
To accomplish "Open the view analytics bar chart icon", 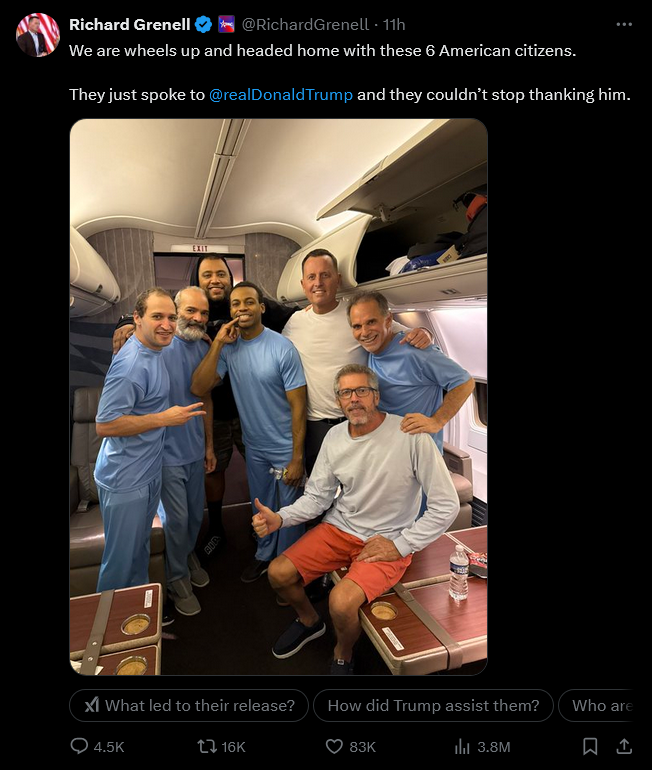I will (x=462, y=747).
